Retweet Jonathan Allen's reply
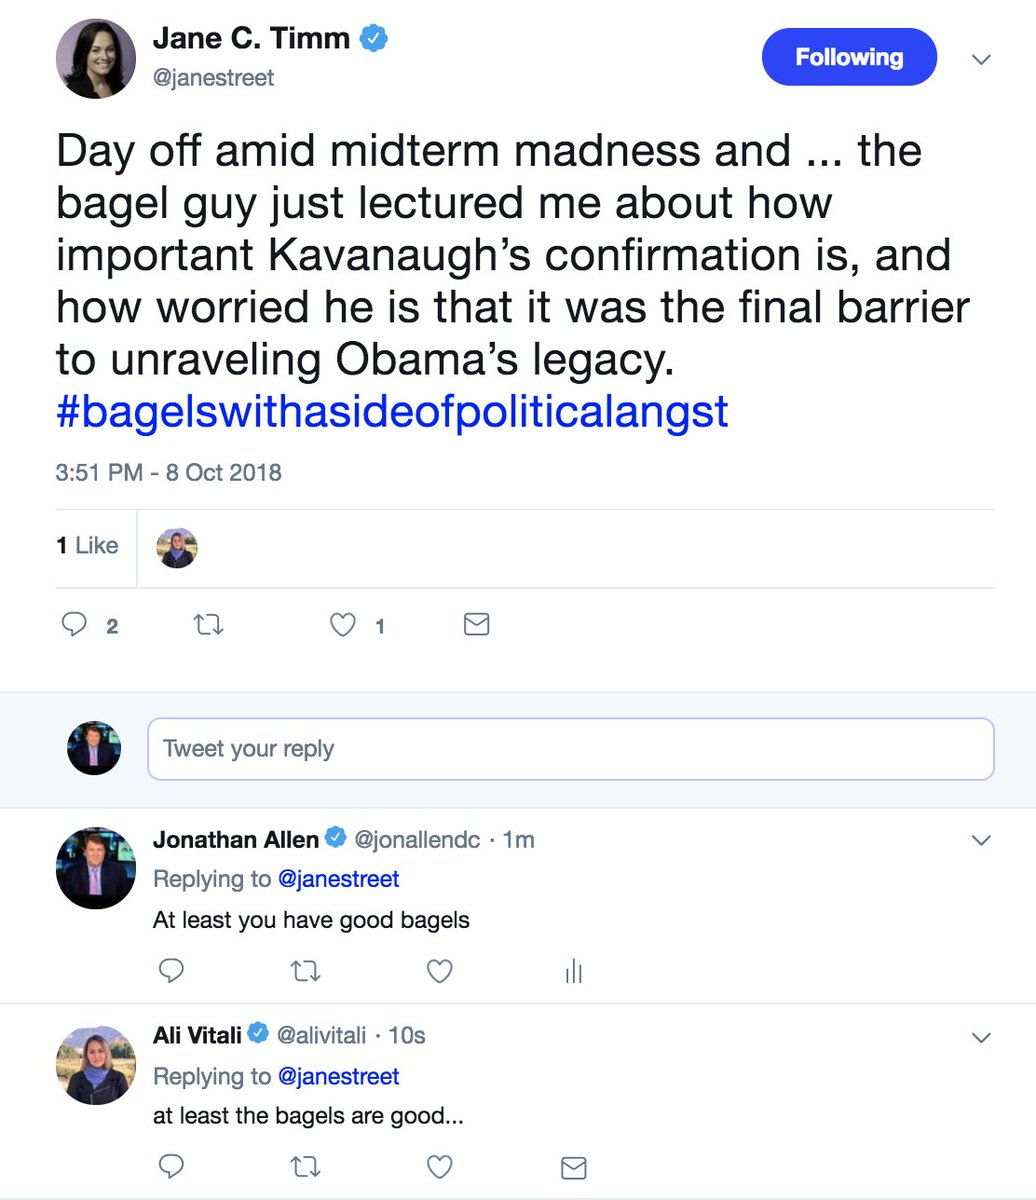The width and height of the screenshot is (1036, 1200). click(305, 970)
